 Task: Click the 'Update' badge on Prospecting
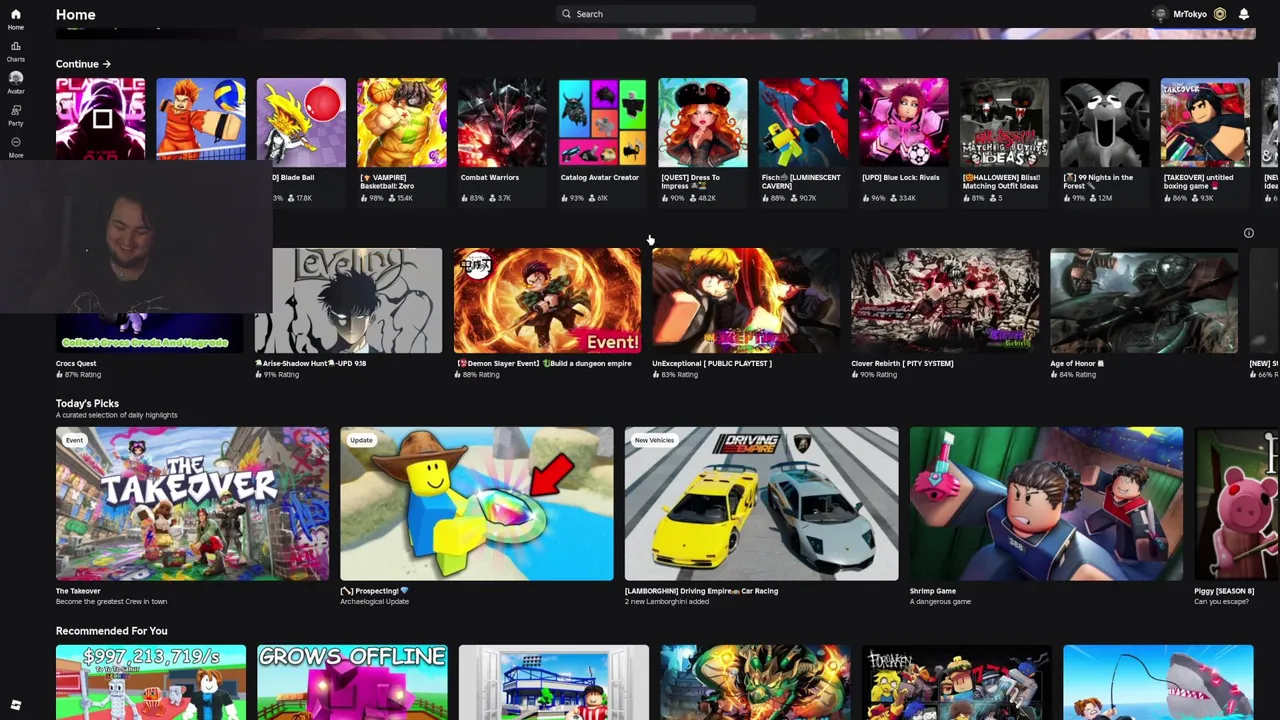[361, 440]
